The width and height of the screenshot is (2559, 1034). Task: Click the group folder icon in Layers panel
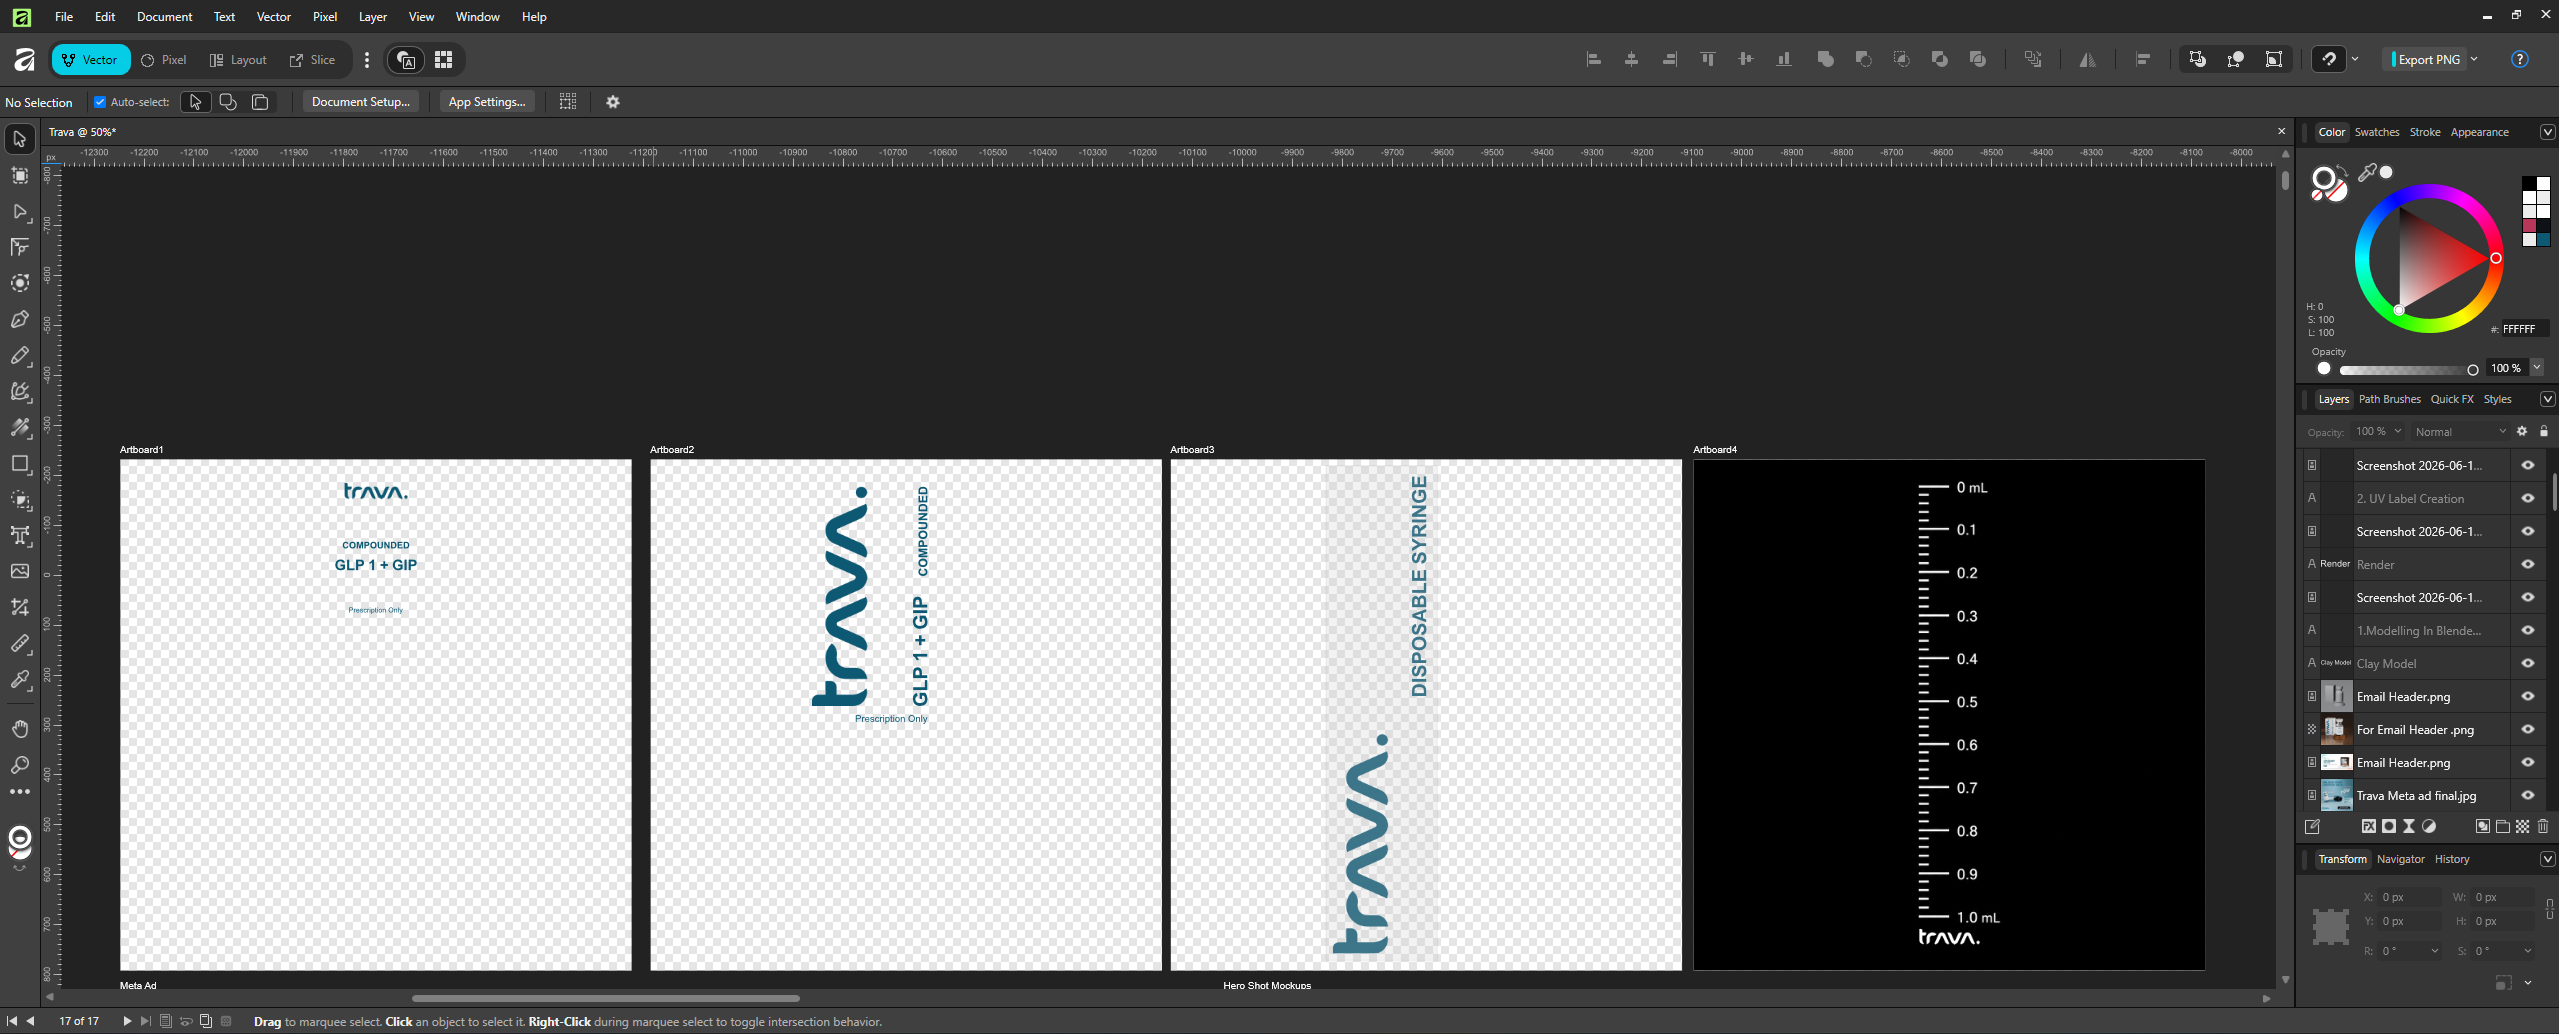pyautogui.click(x=2503, y=827)
